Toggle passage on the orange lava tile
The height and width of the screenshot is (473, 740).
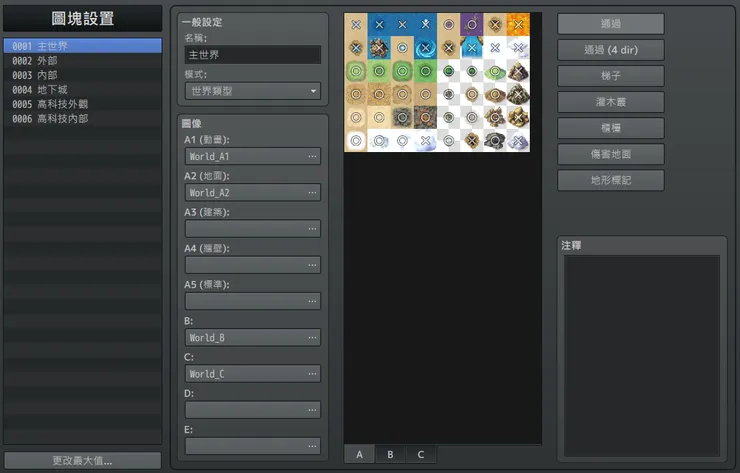click(x=519, y=25)
